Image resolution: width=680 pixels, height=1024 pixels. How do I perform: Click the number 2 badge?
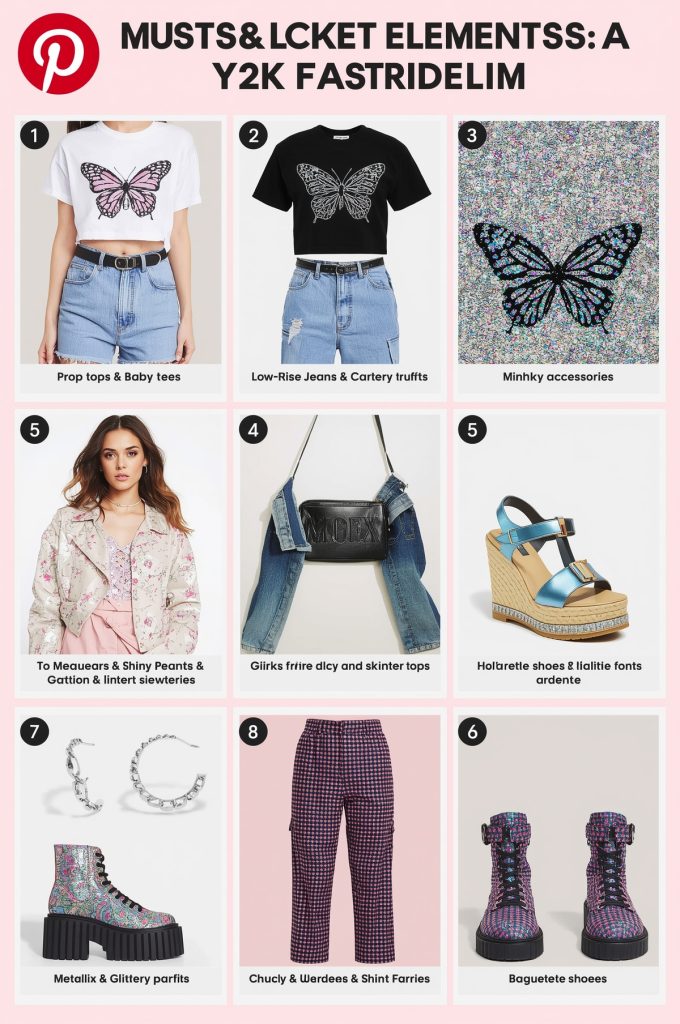(253, 136)
